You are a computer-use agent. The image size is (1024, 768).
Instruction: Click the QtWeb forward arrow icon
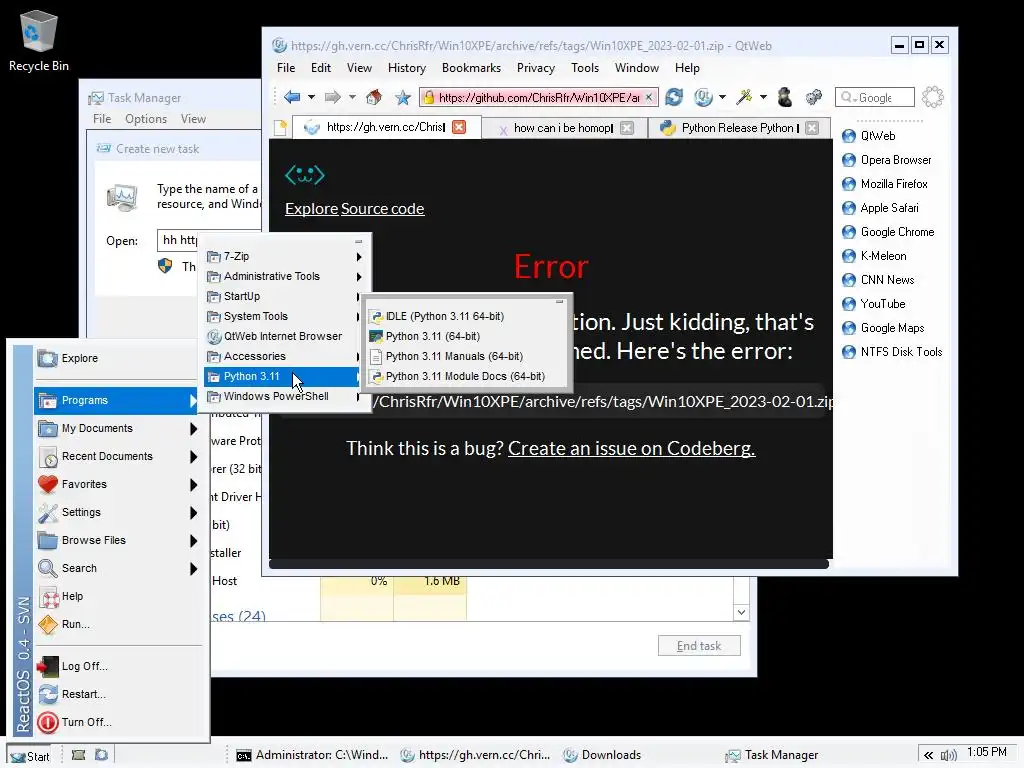pos(332,97)
